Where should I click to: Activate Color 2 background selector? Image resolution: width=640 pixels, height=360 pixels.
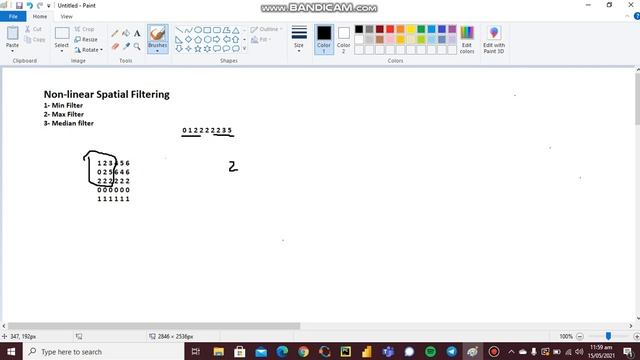[344, 39]
